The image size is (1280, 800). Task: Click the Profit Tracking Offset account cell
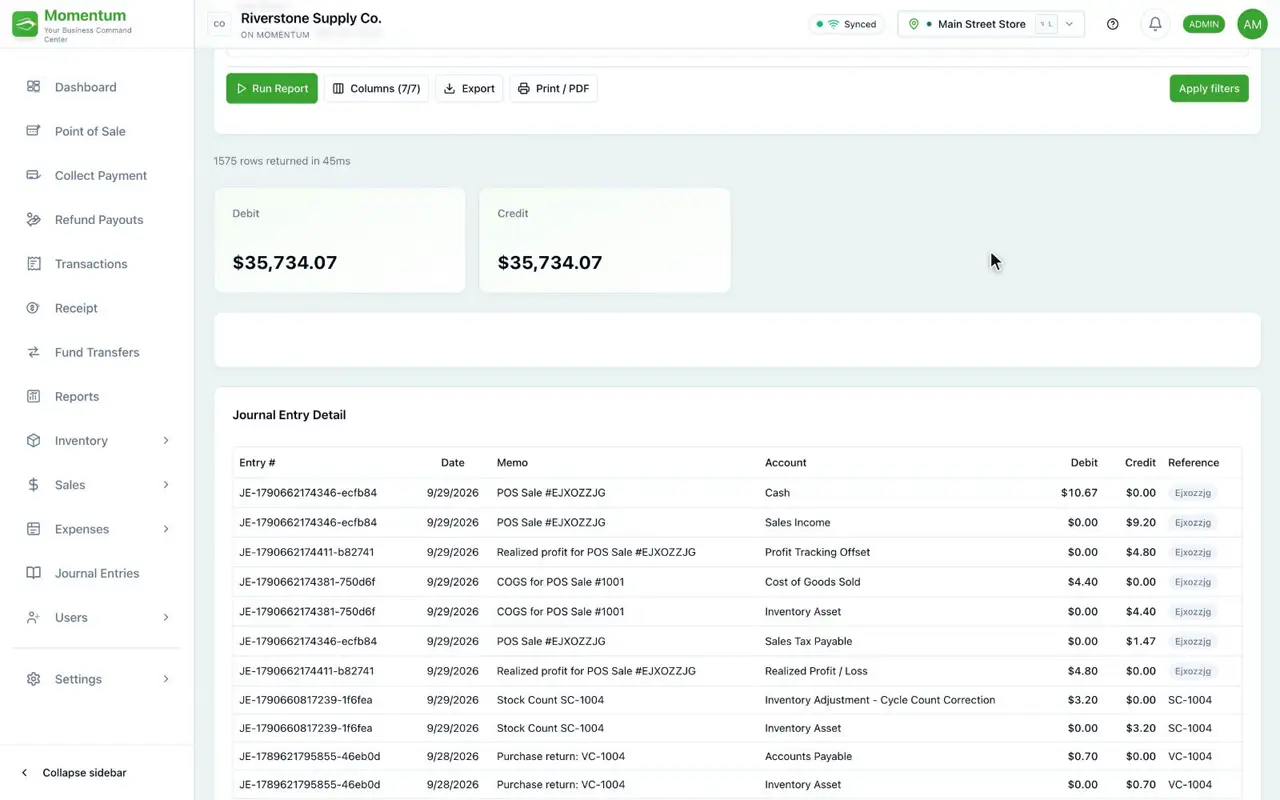[817, 552]
